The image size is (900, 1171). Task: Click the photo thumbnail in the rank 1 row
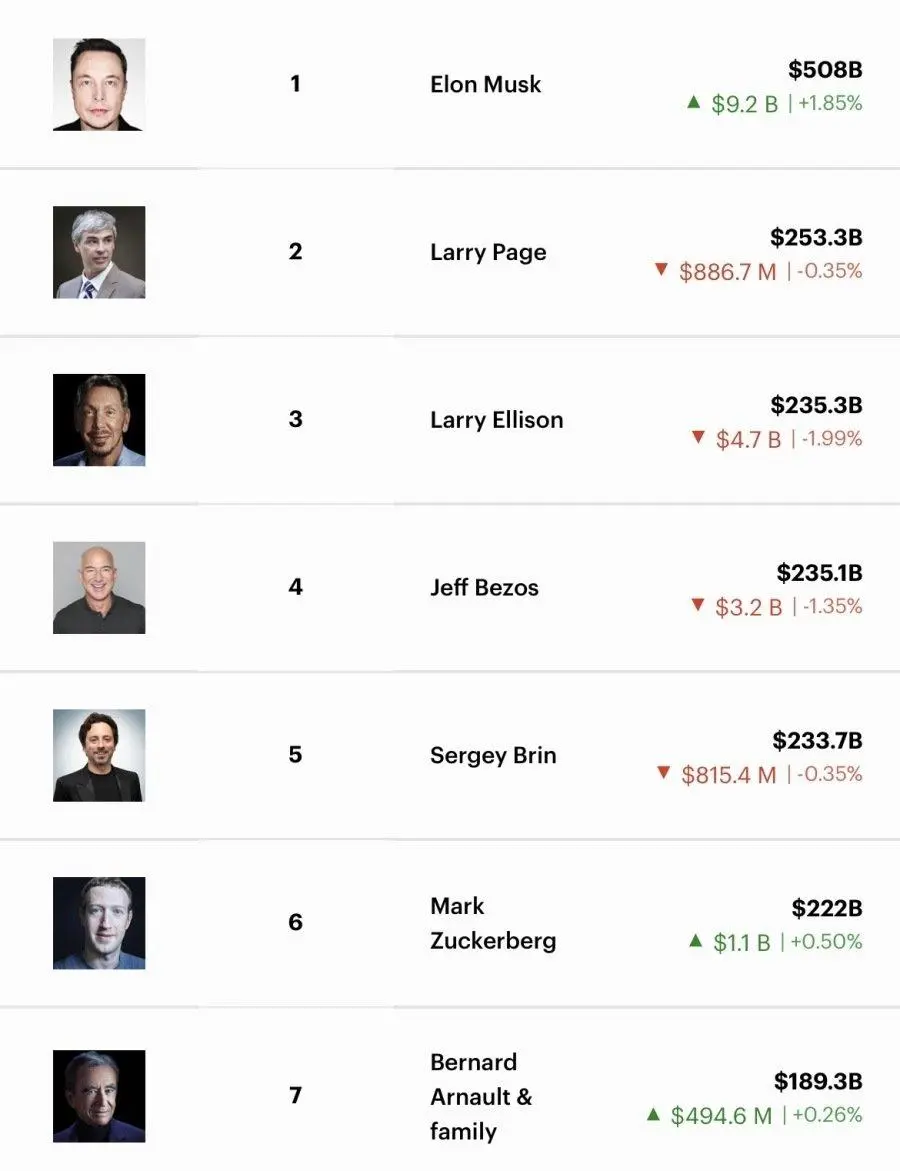[99, 84]
